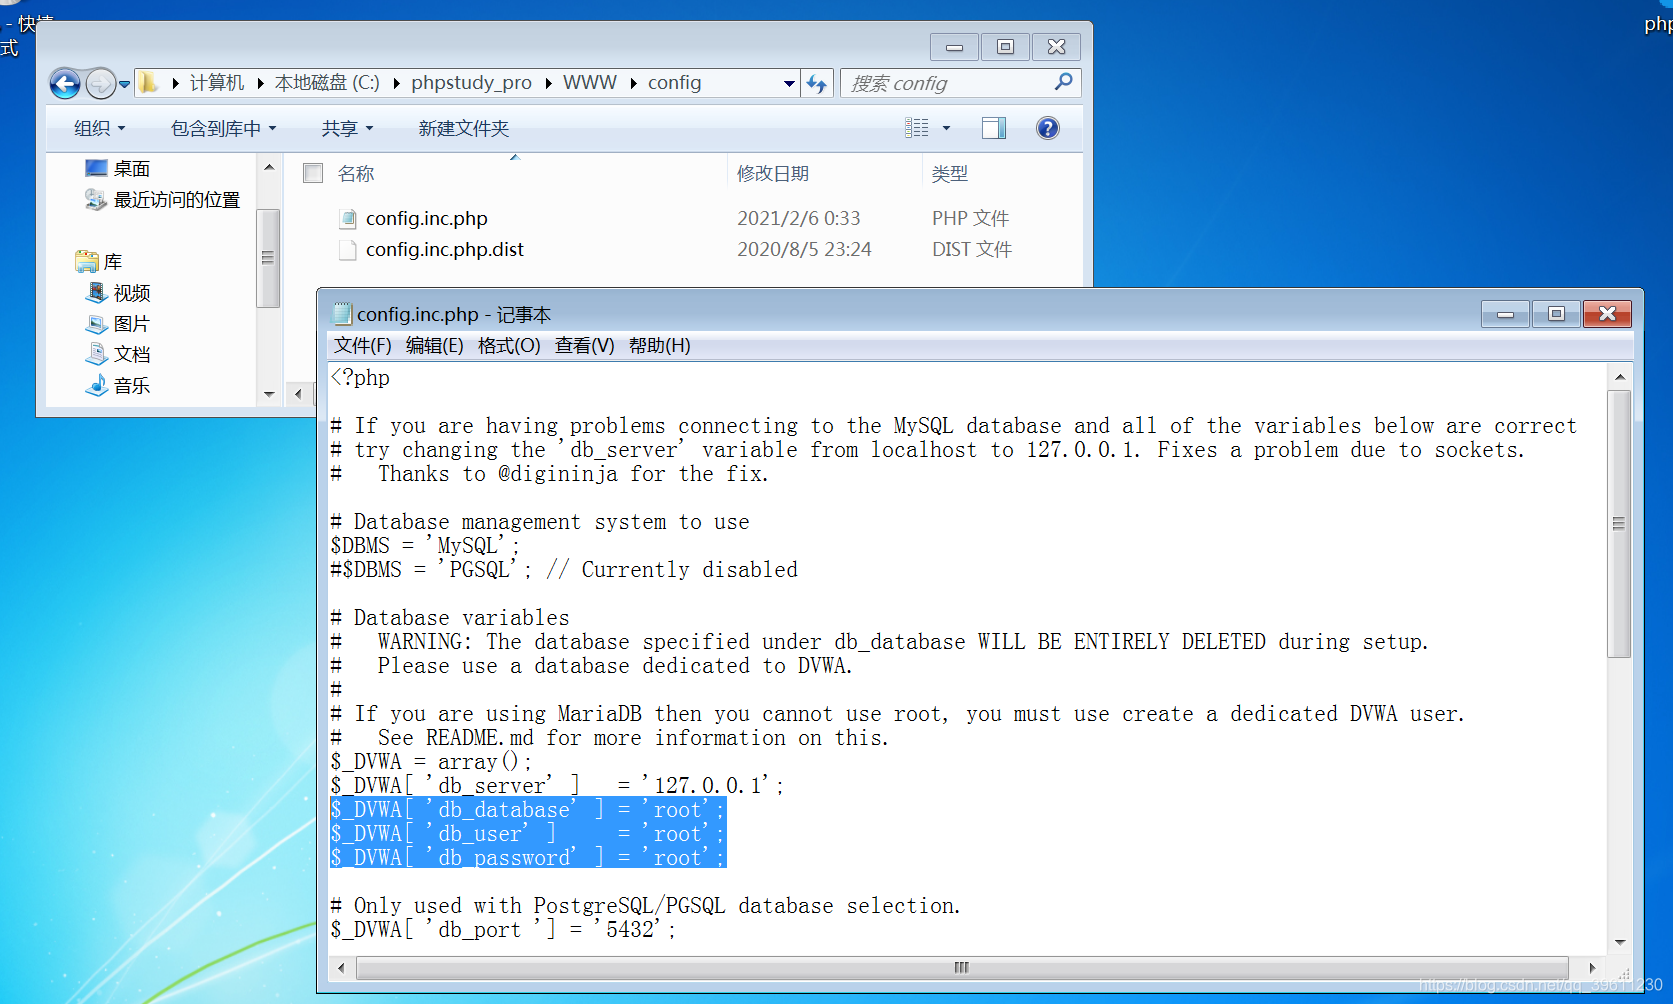
Task: Click the folder icon in address bar
Action: click(x=148, y=82)
